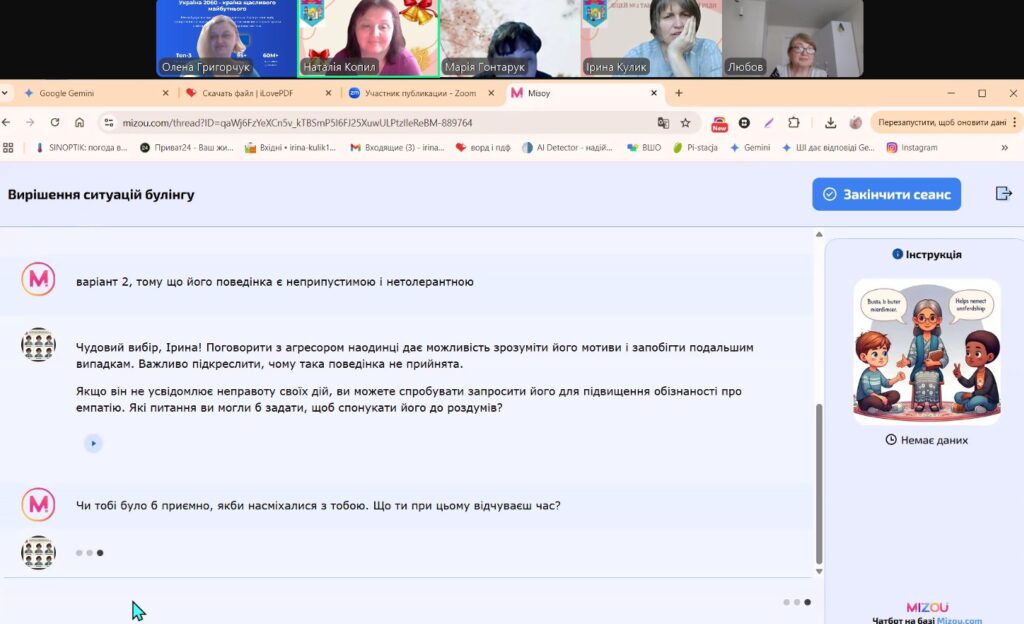
Task: Close the Google Gemini tab
Action: (165, 93)
